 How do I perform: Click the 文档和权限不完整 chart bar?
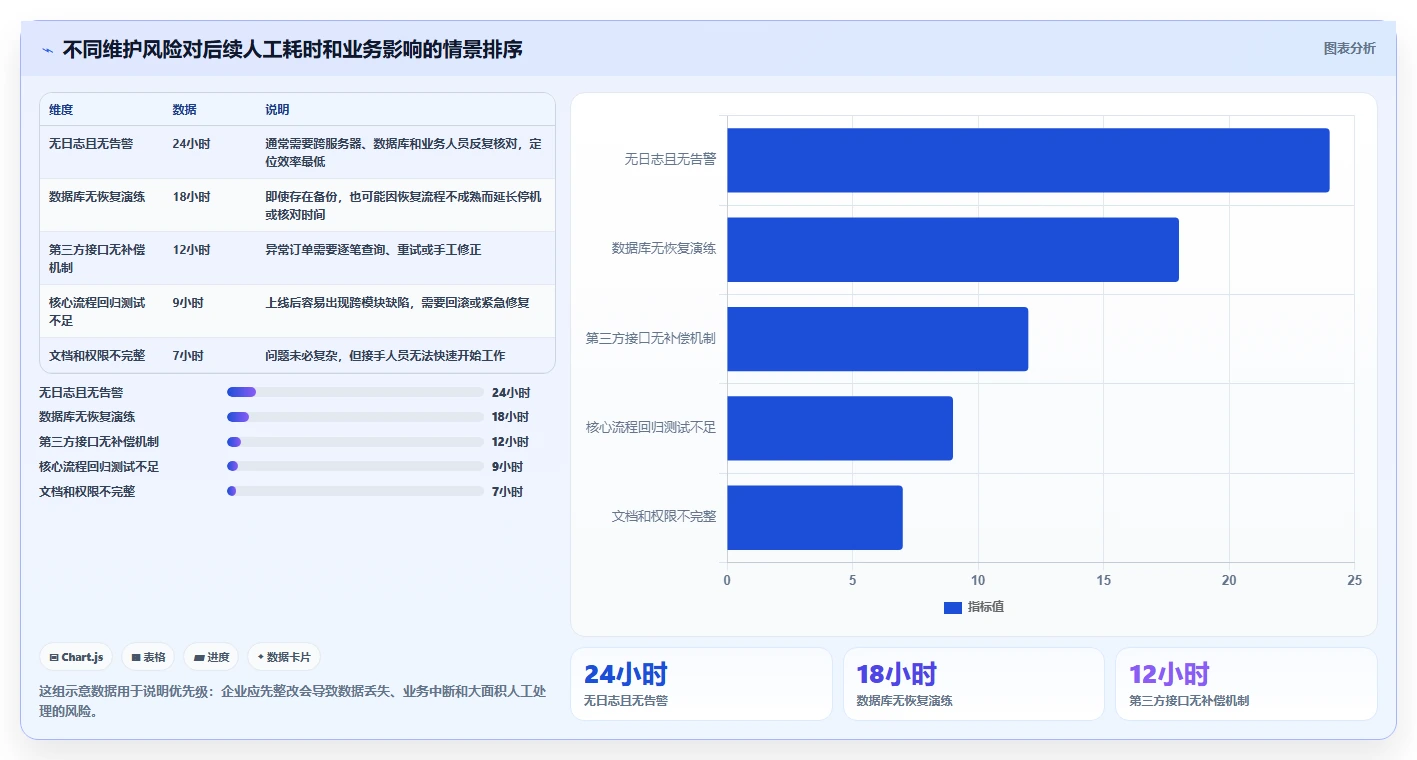[815, 517]
